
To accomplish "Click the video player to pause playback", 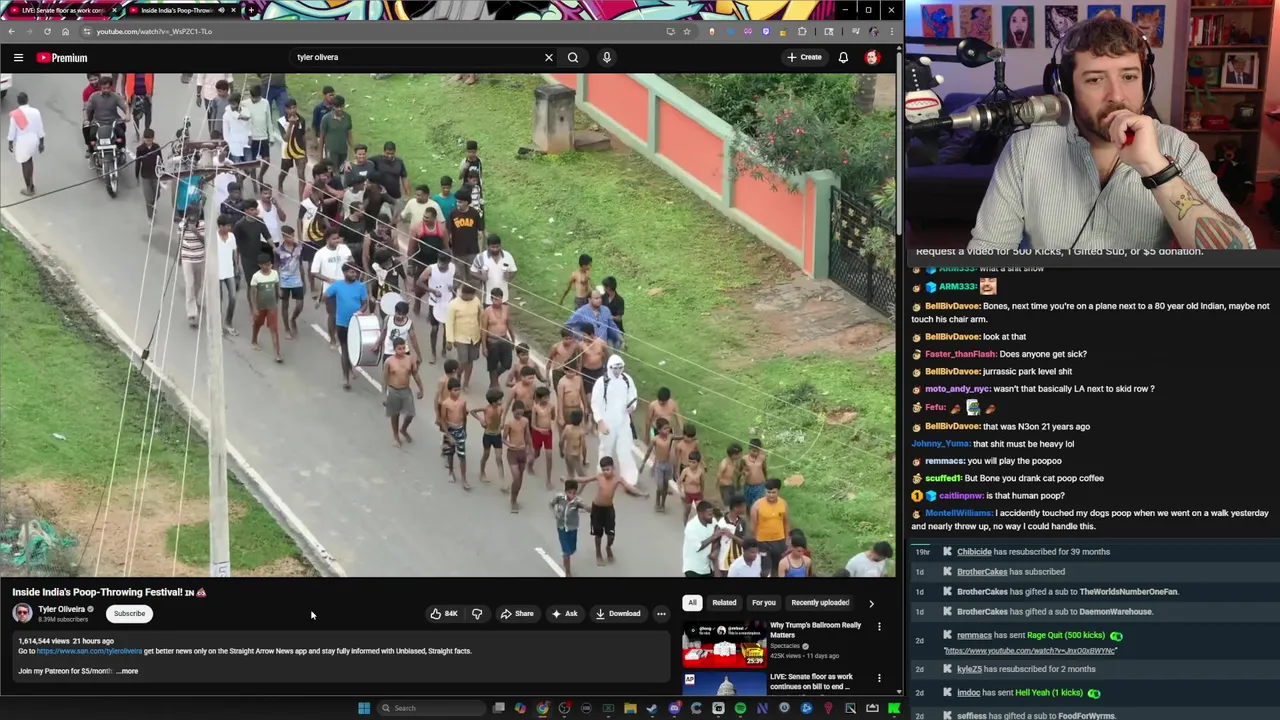I will [x=448, y=325].
